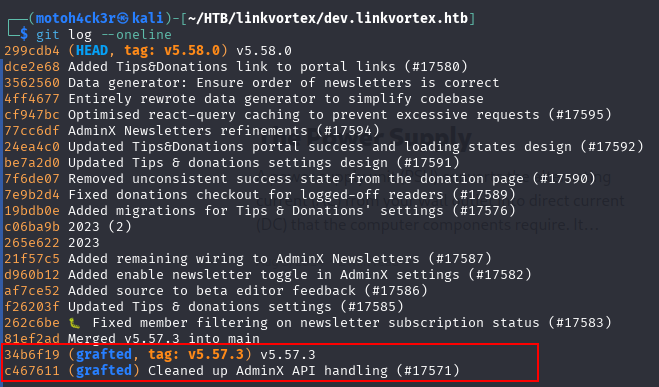Select commit hash 7f6de07
659x387 pixels.
click(x=32, y=179)
